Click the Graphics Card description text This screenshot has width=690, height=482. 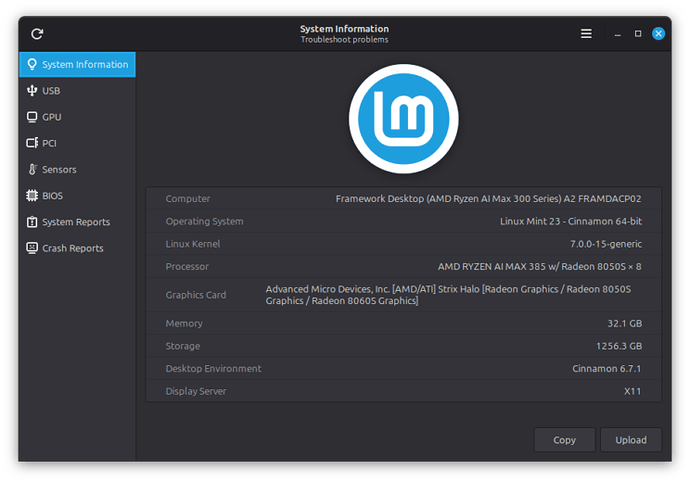(448, 295)
